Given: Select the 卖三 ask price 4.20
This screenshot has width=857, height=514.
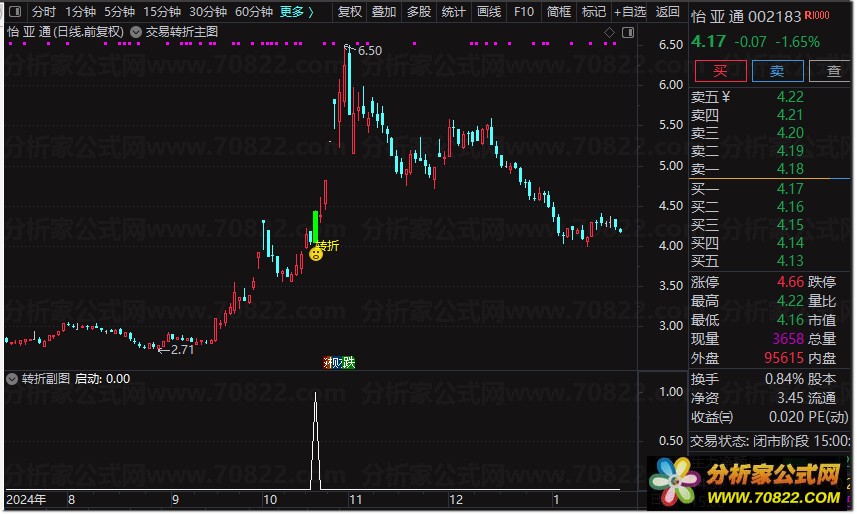Looking at the screenshot, I should click(x=790, y=133).
